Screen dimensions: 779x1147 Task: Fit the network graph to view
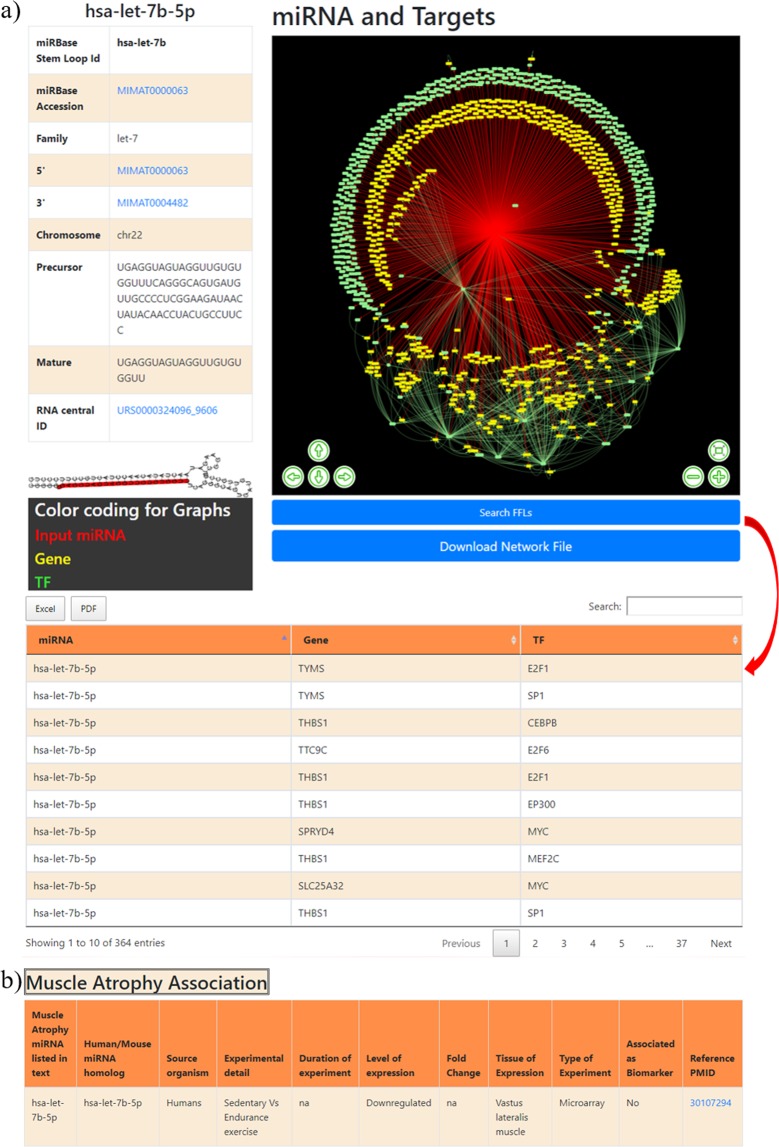point(718,451)
